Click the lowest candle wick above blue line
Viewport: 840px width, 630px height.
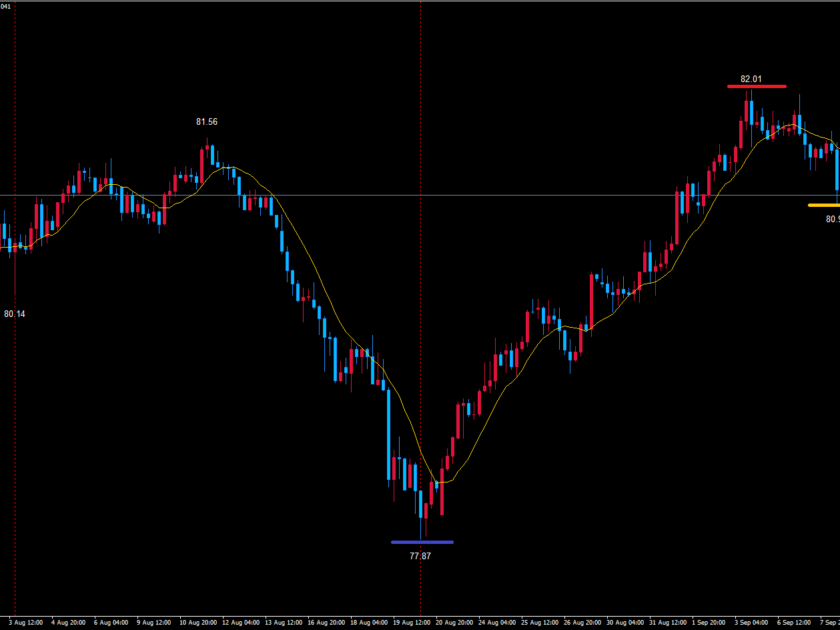(x=423, y=520)
